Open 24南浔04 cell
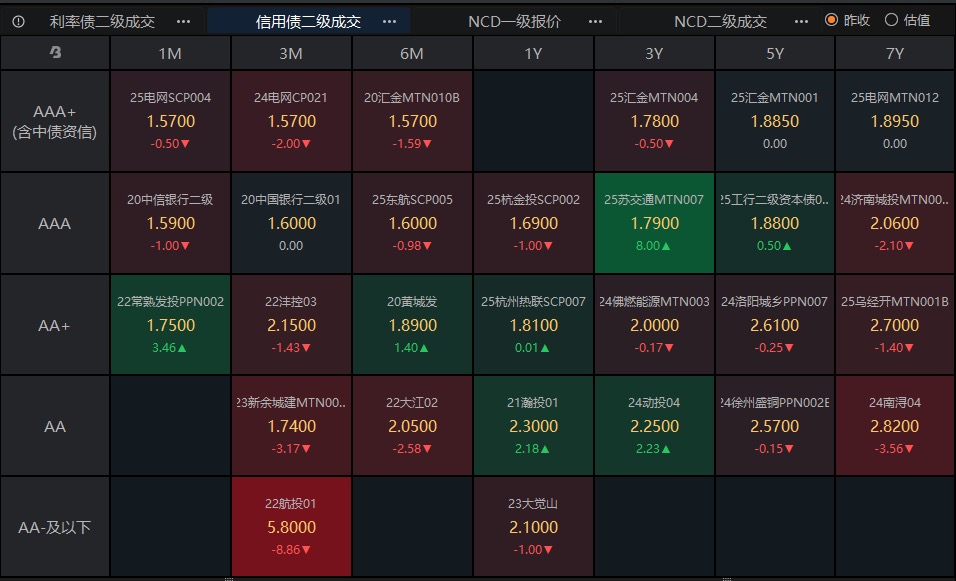Viewport: 956px width, 581px height. click(x=895, y=426)
